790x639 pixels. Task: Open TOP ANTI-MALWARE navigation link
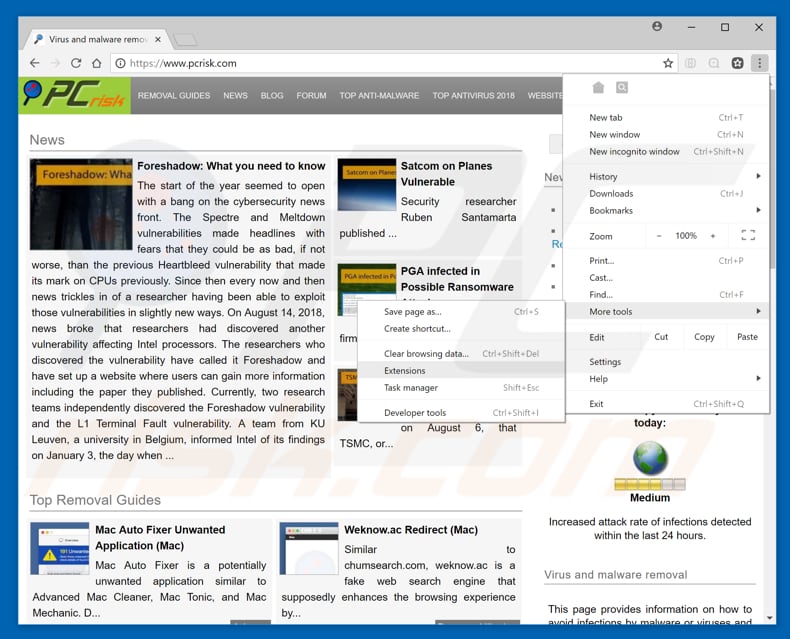pyautogui.click(x=379, y=95)
